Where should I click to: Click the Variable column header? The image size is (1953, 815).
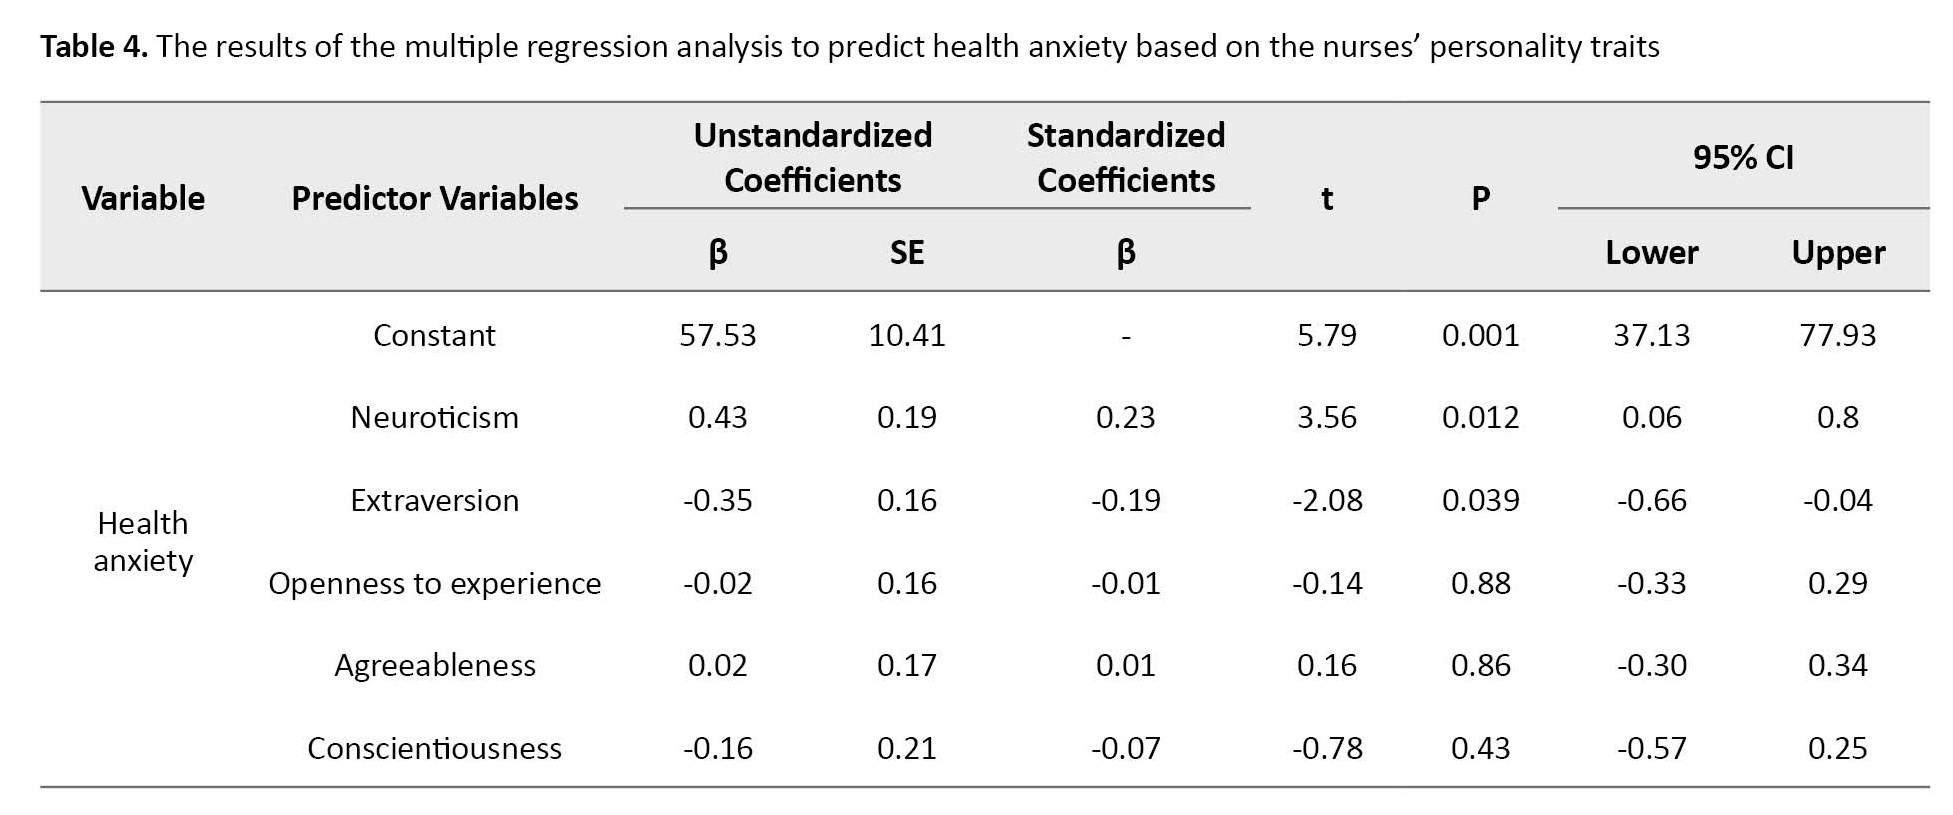pyautogui.click(x=143, y=198)
